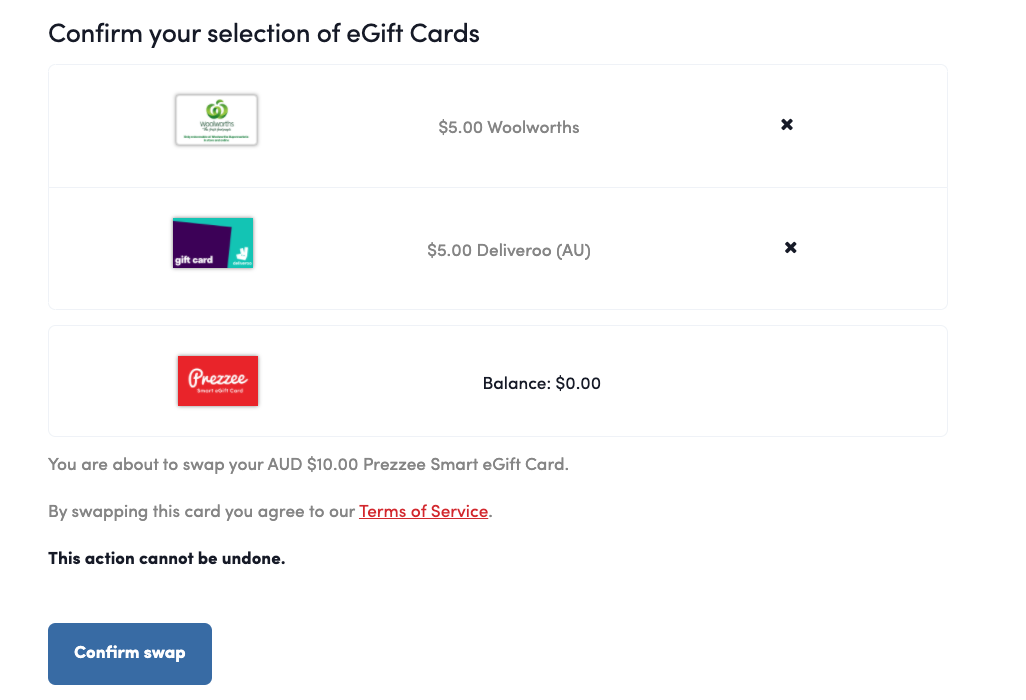Open the Terms of Service link
The image size is (1026, 700).
tap(423, 511)
